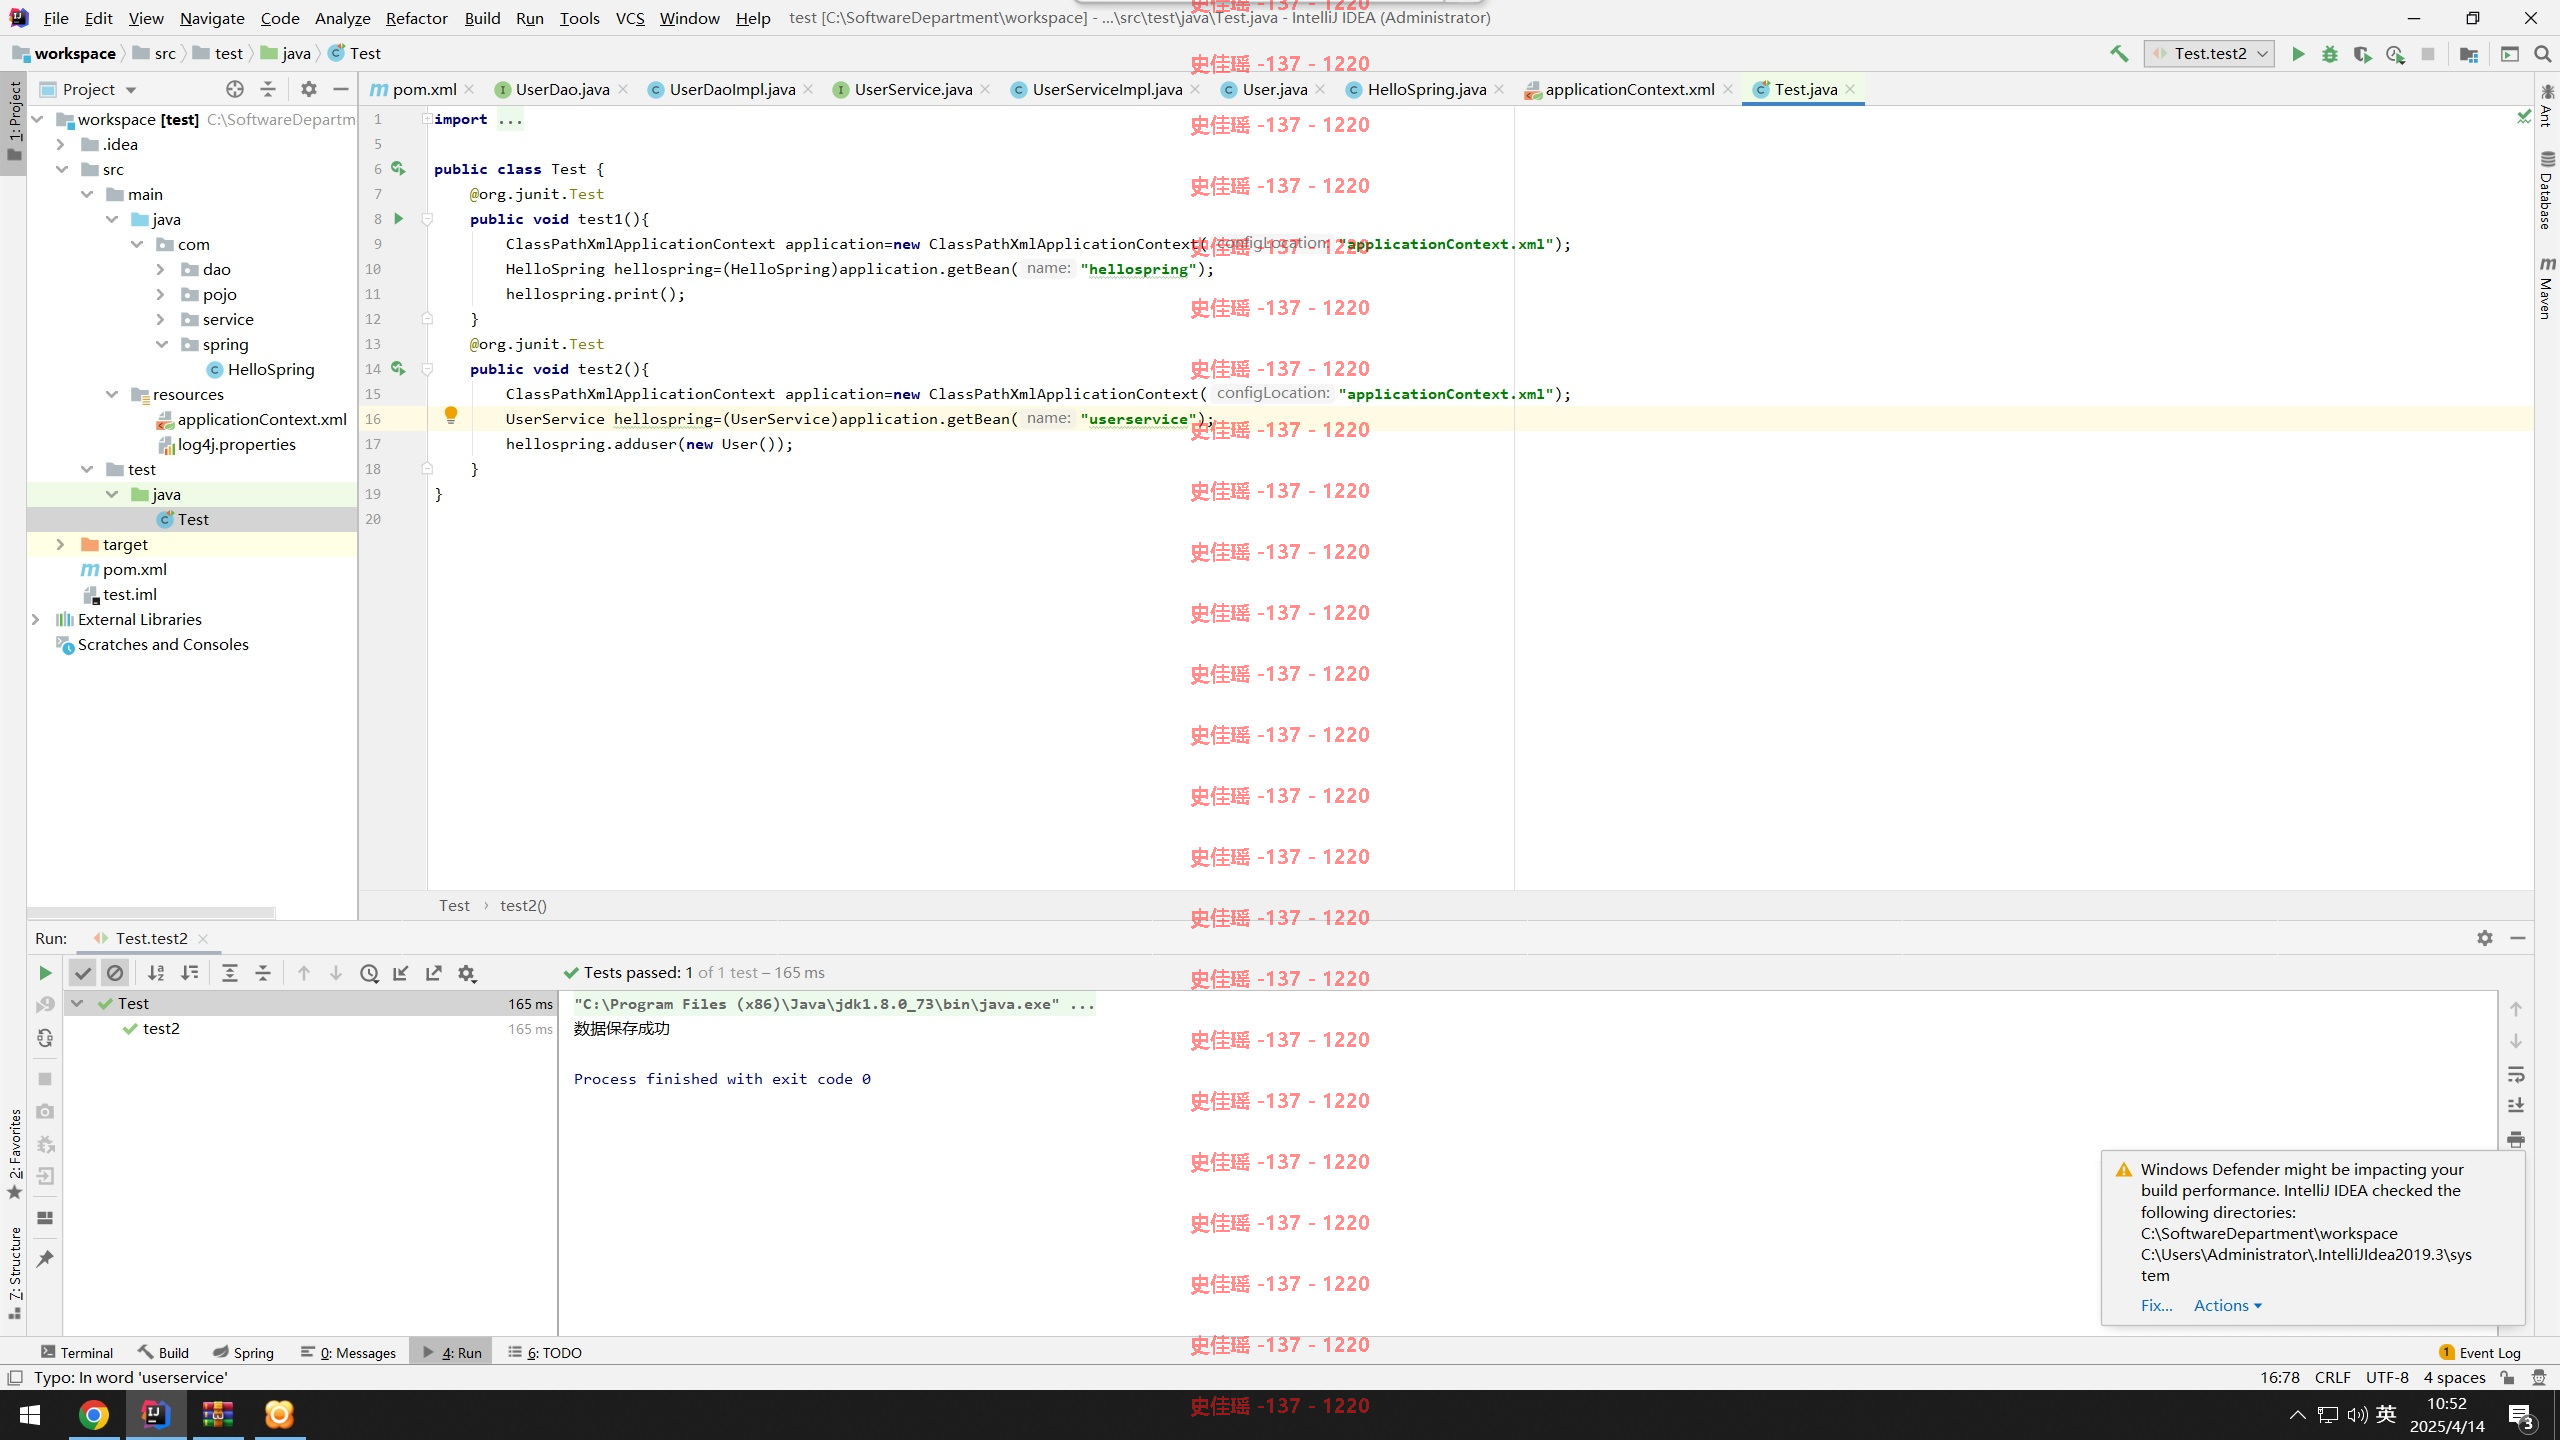This screenshot has height=1440, width=2560.
Task: Toggle scroll to end of console
Action: tap(2516, 1106)
